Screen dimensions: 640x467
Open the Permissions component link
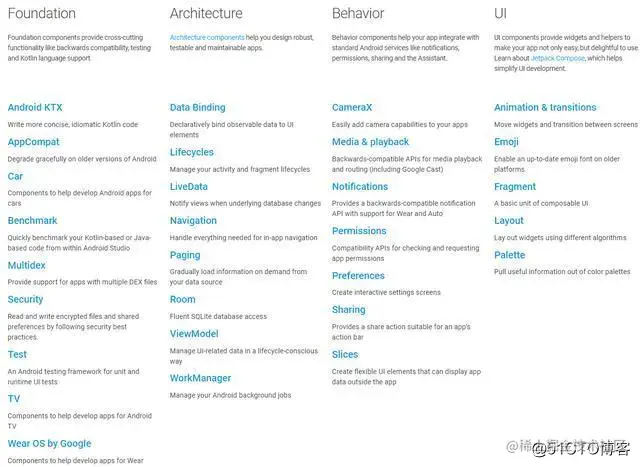tap(359, 231)
